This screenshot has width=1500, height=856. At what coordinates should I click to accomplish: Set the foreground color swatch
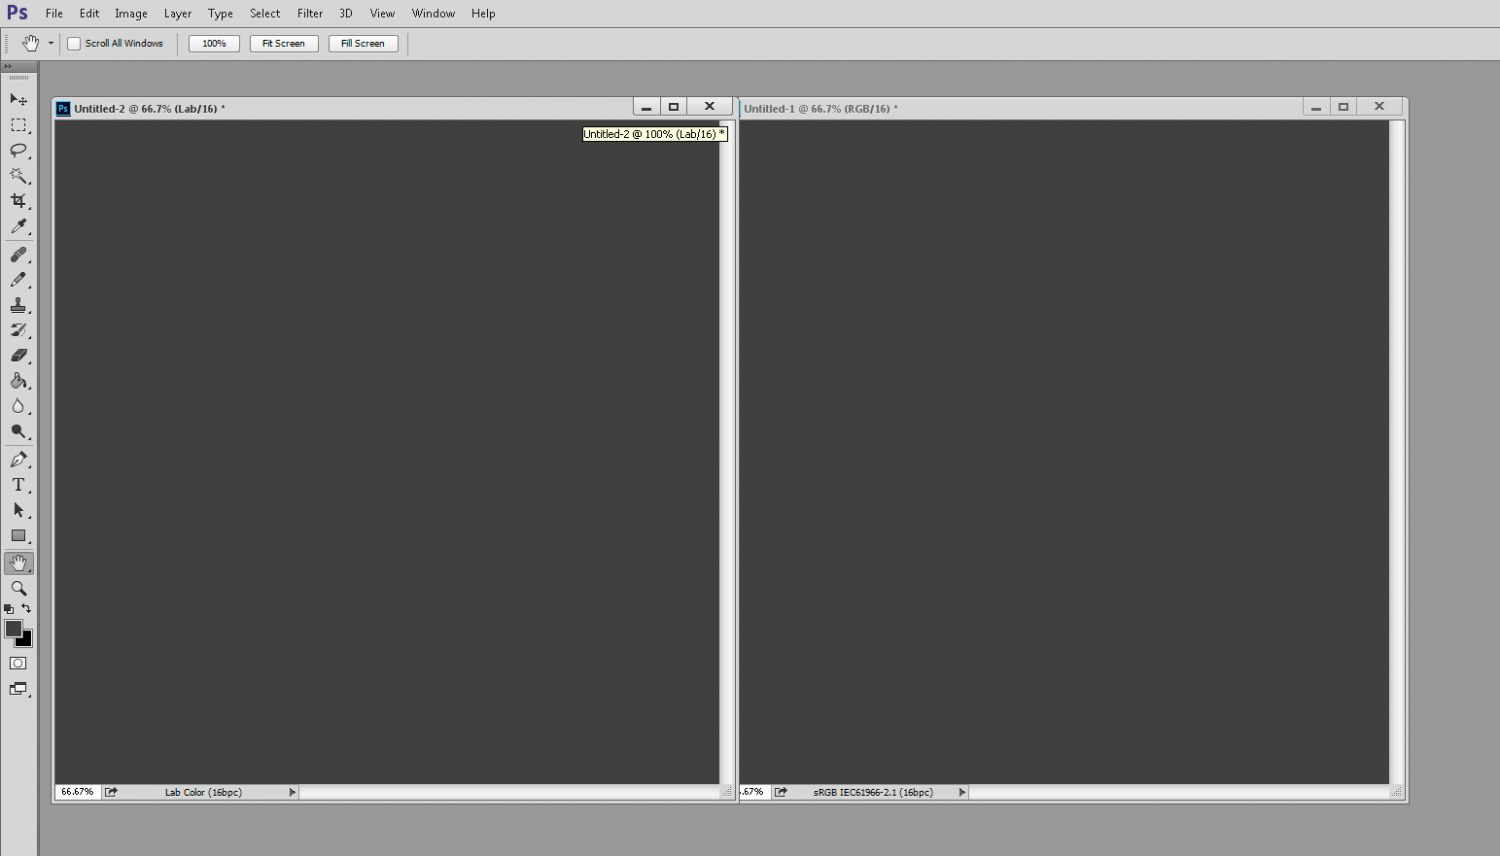(x=12, y=628)
